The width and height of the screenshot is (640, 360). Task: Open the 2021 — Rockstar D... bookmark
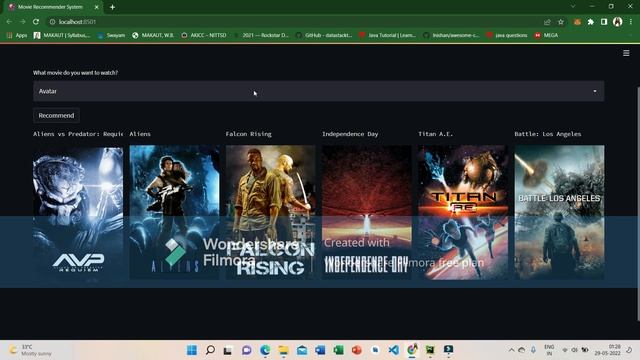click(261, 35)
